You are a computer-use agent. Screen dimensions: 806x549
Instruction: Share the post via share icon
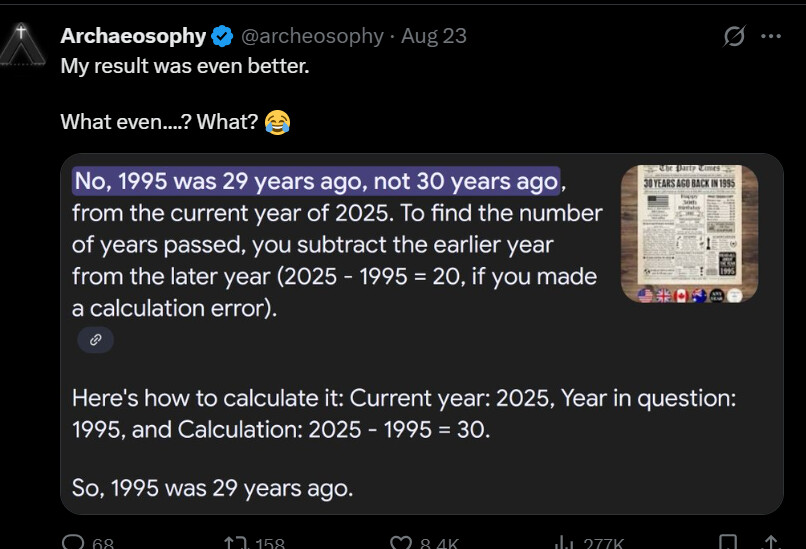tap(770, 542)
